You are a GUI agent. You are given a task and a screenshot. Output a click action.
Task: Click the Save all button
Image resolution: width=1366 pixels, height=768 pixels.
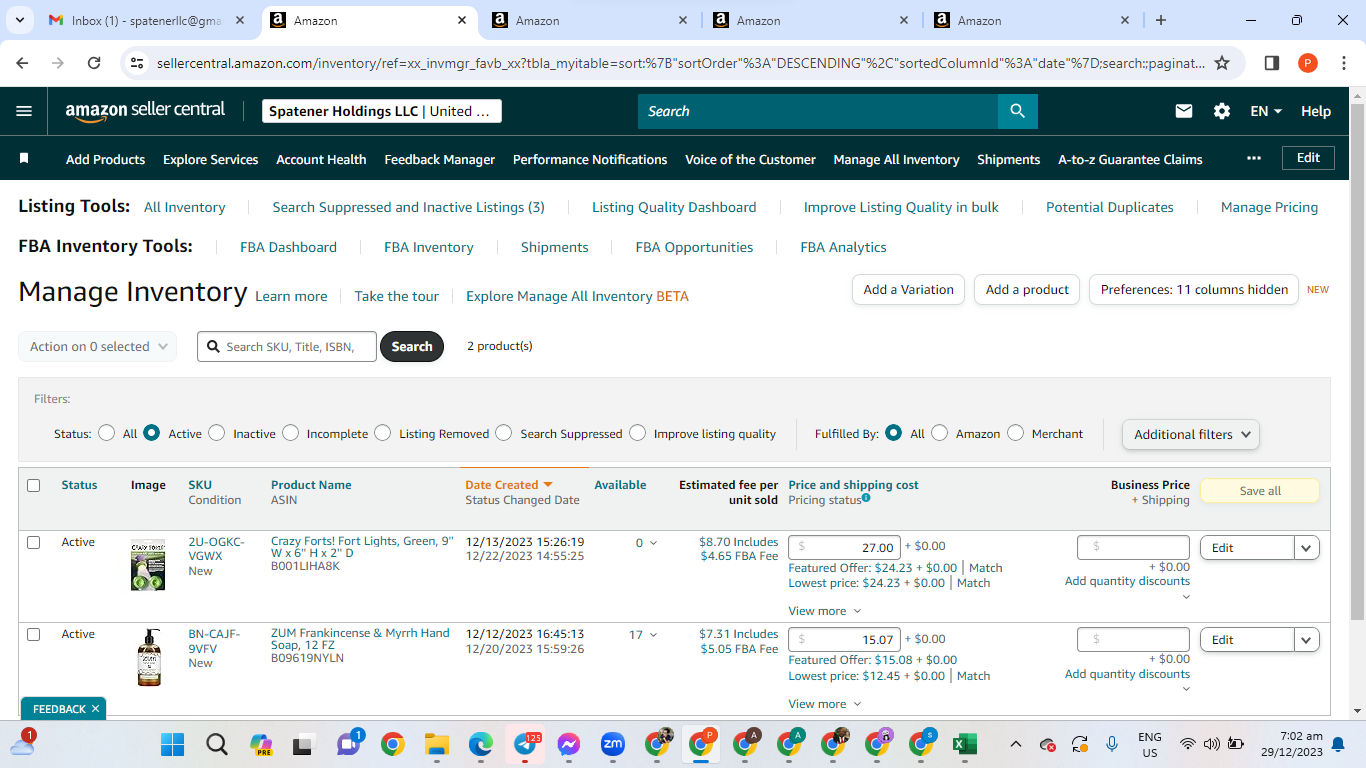(x=1259, y=491)
